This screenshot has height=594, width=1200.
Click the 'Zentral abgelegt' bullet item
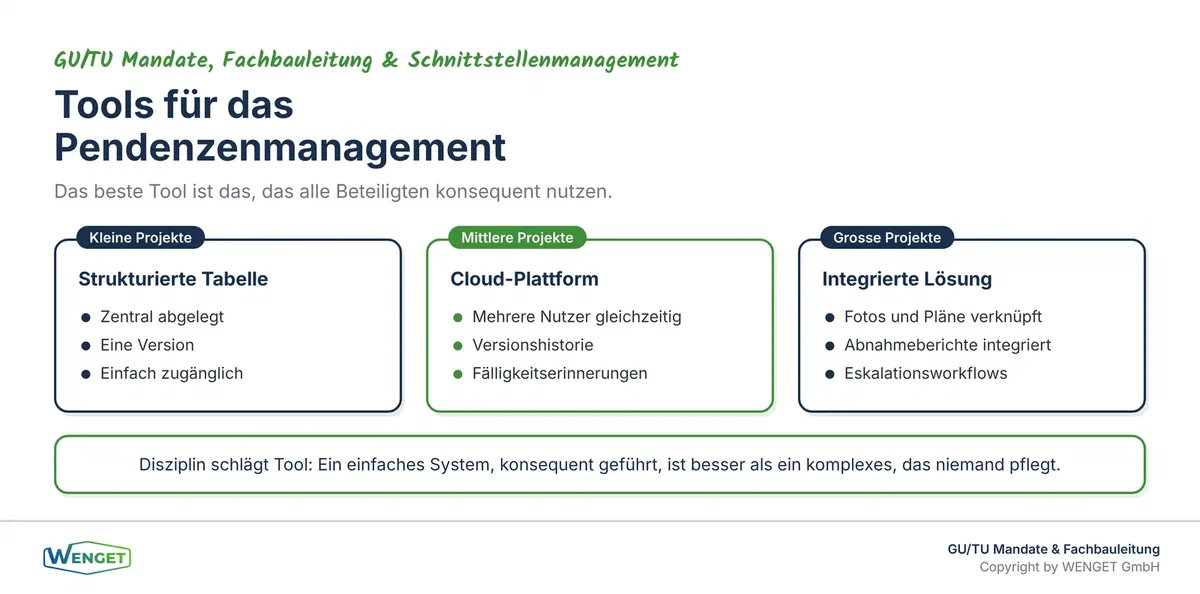153,317
